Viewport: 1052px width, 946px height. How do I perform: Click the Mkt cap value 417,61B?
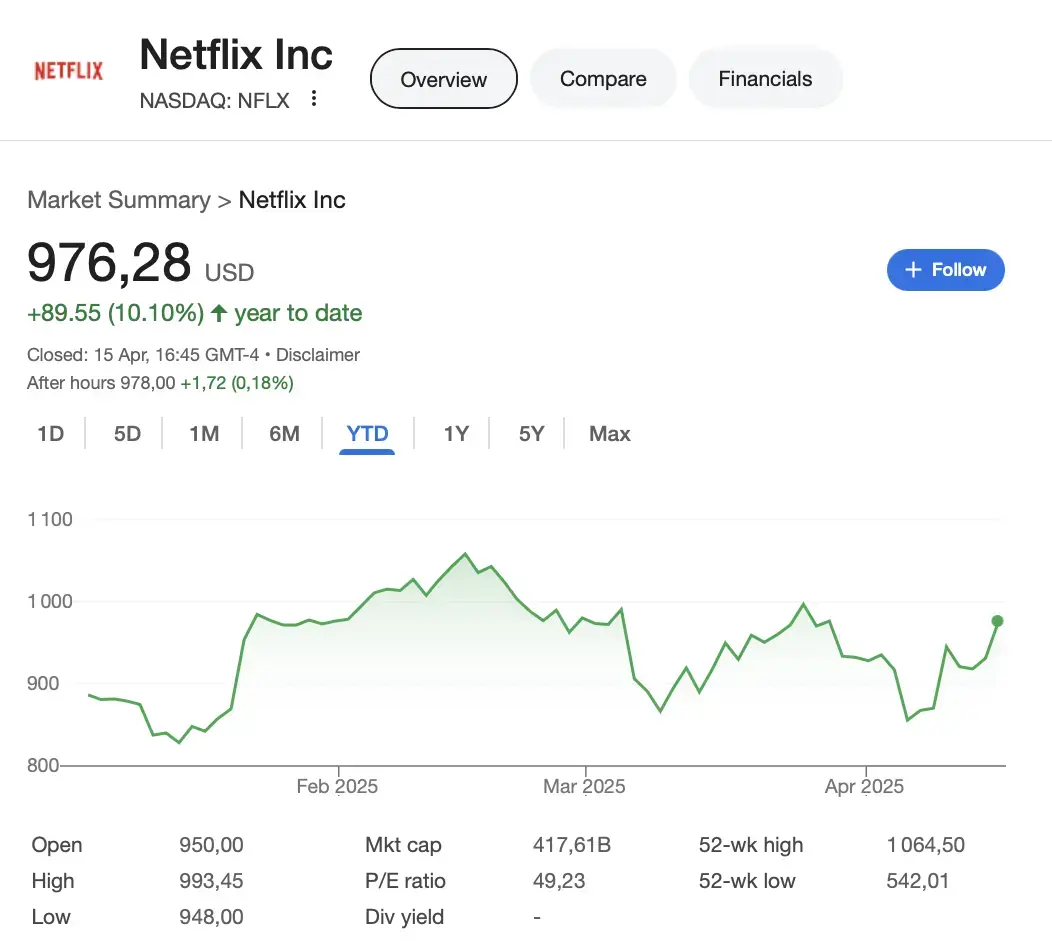coord(572,845)
